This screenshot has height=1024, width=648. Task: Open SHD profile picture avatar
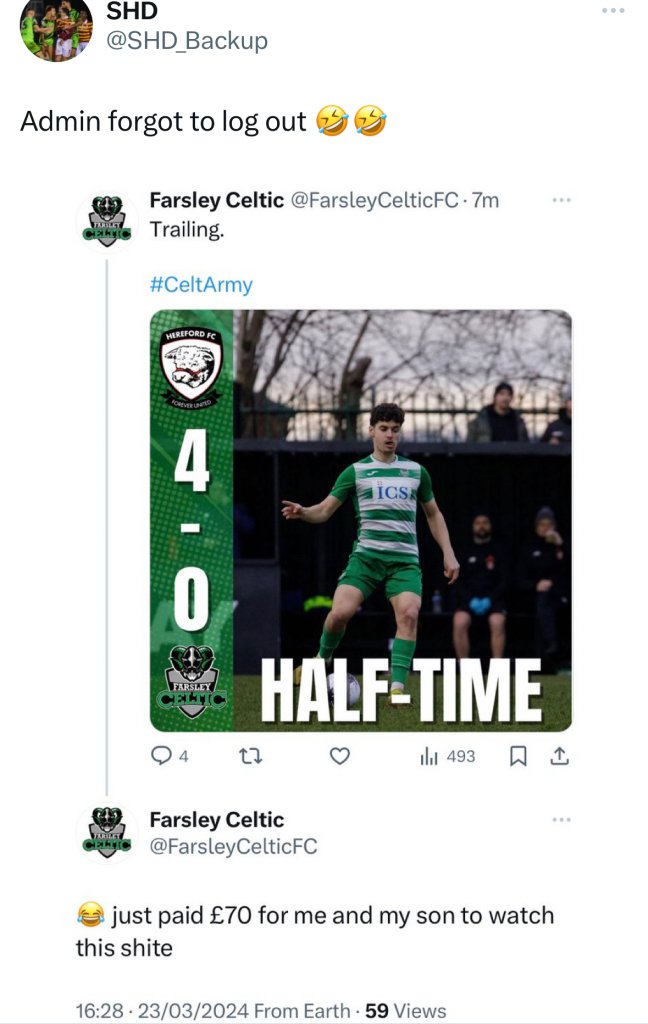pyautogui.click(x=56, y=28)
